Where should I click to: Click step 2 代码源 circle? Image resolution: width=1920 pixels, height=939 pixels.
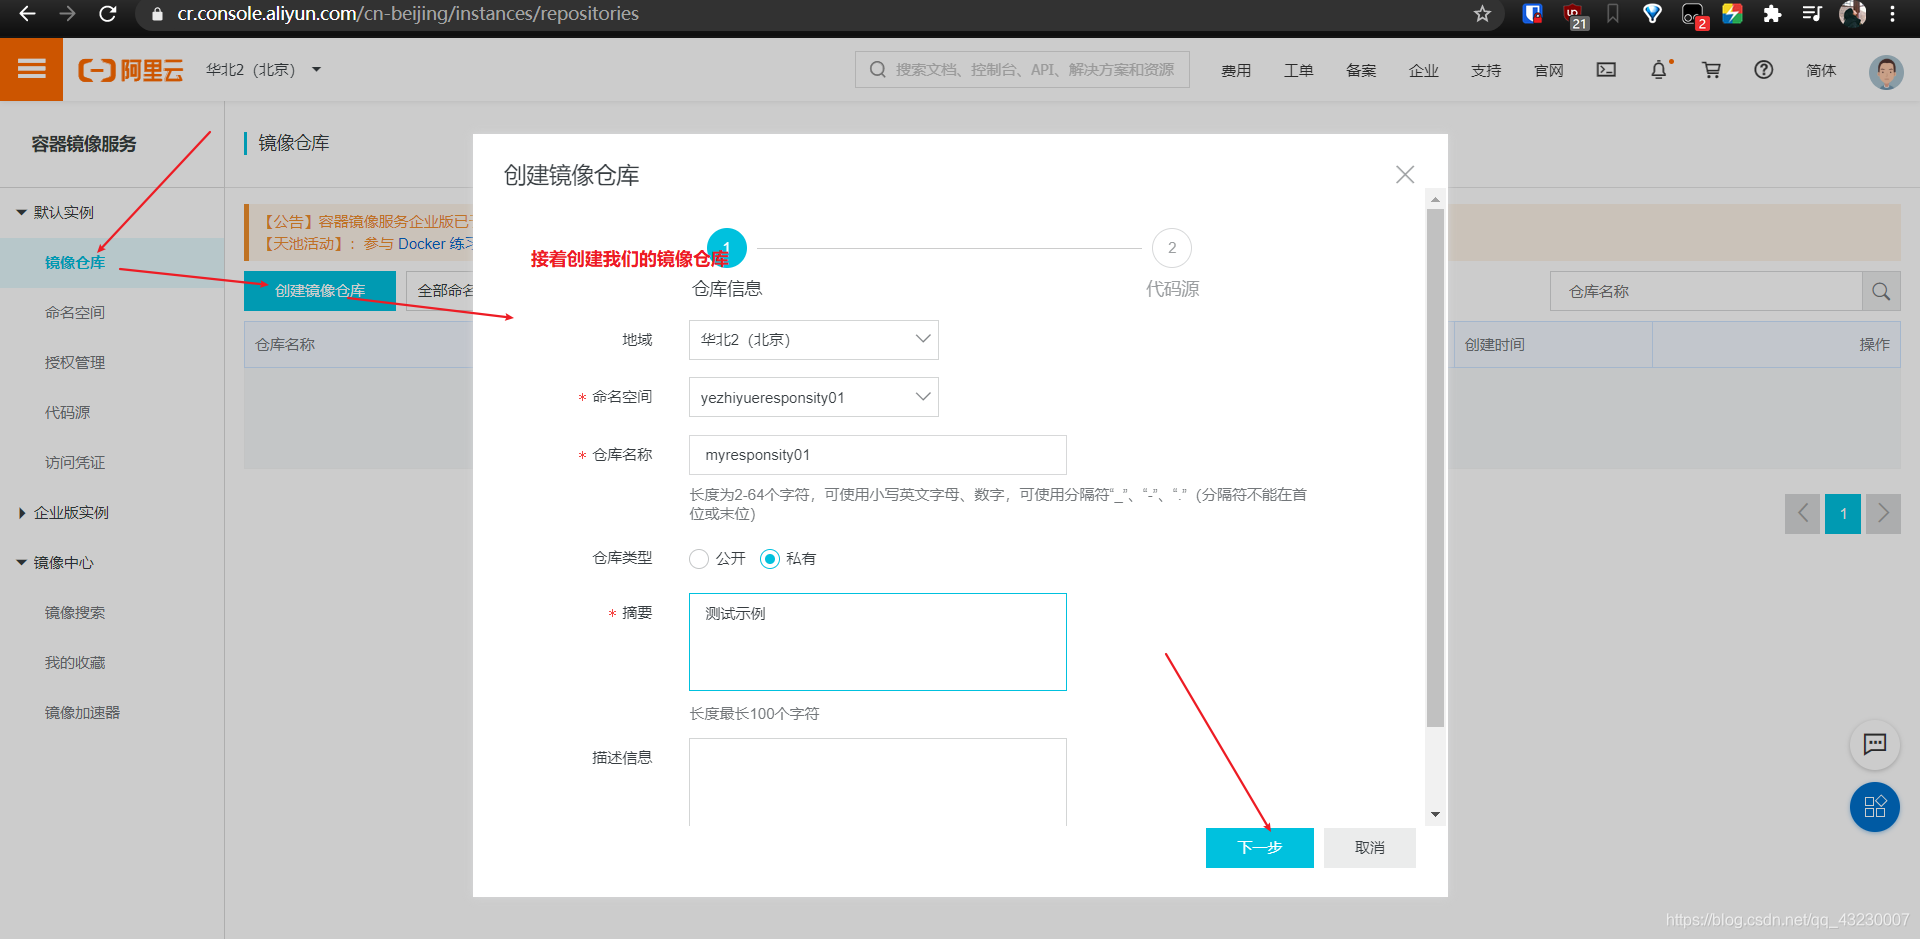[x=1172, y=248]
